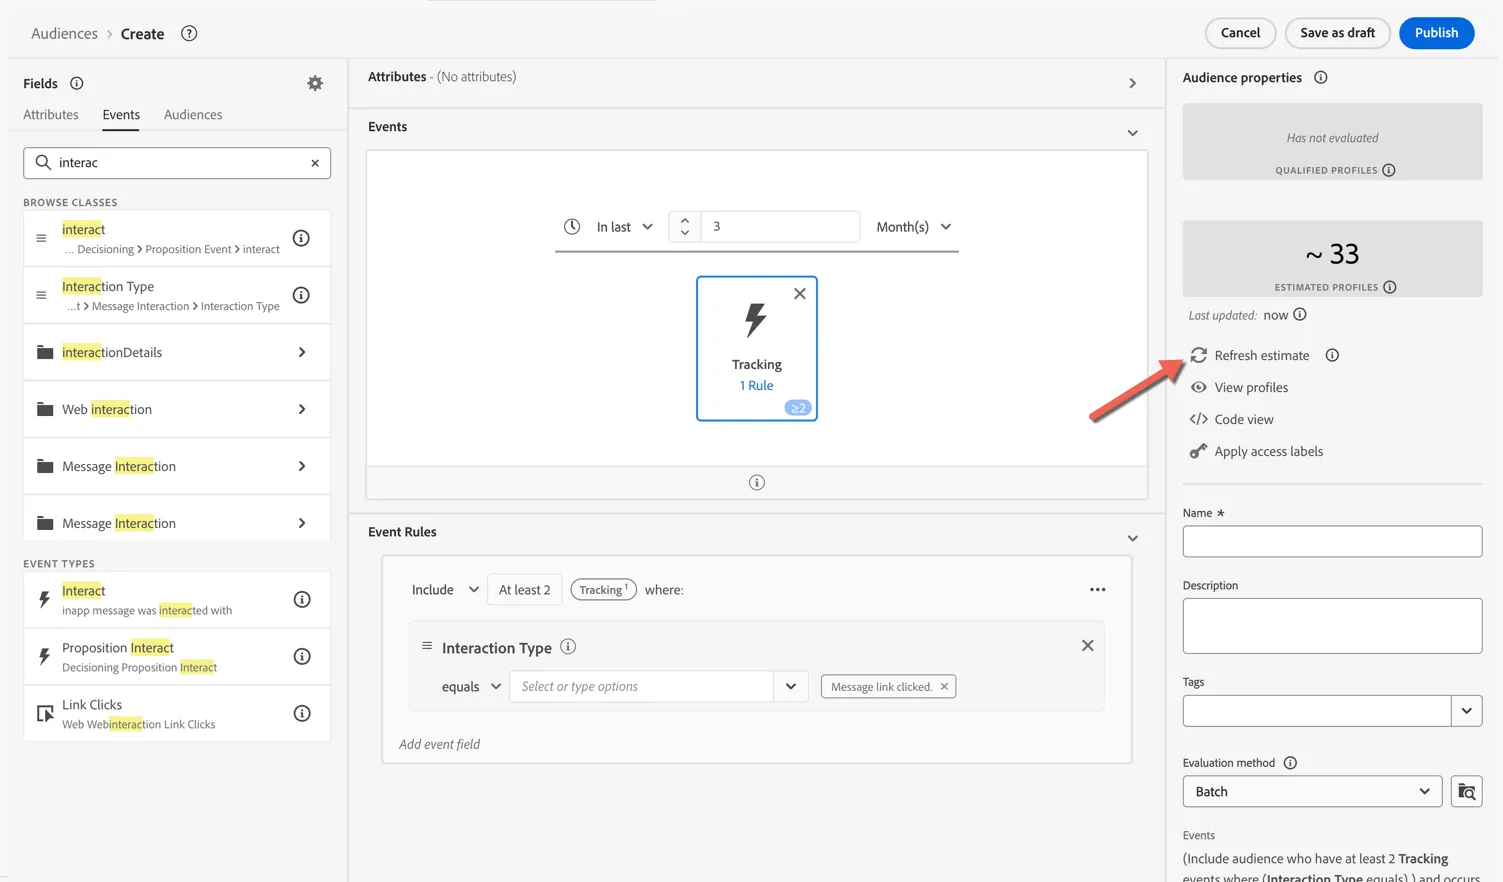Switch to the Audiences tab

coord(193,115)
